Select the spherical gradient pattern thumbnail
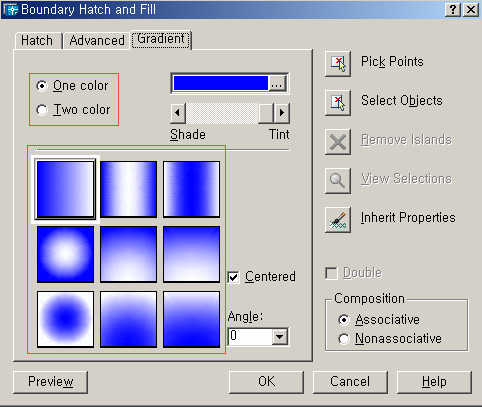The height and width of the screenshot is (407, 482). (x=65, y=254)
